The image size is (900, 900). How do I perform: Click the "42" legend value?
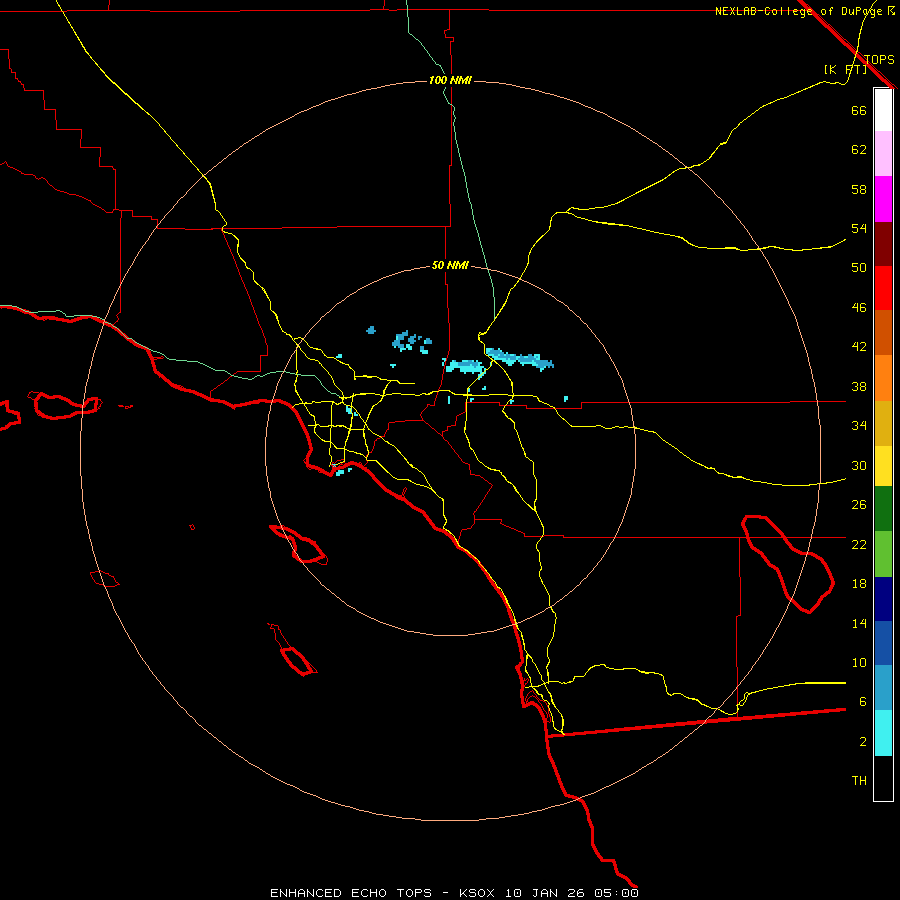pos(859,347)
